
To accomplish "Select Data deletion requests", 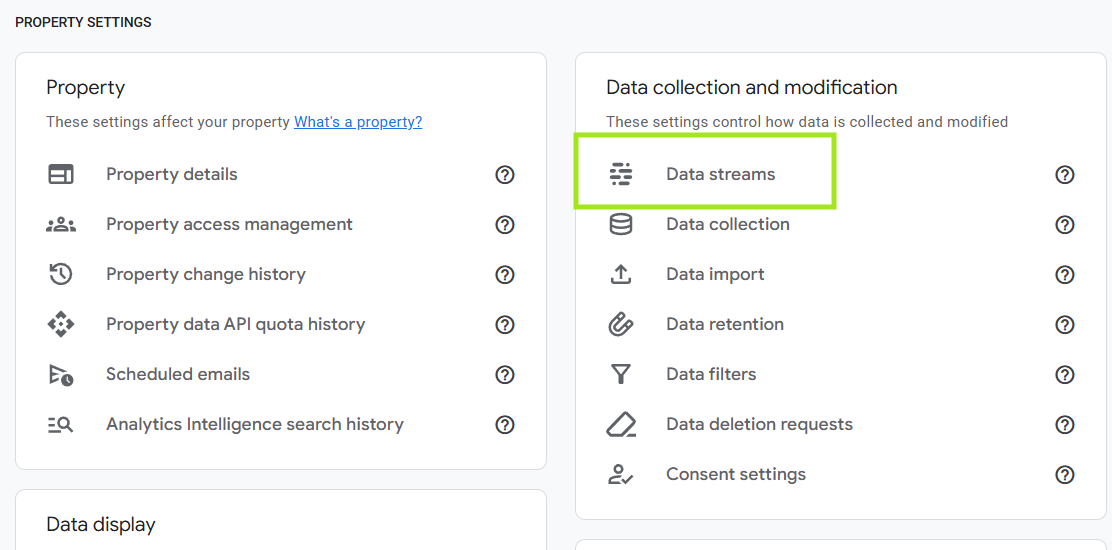I will pos(760,425).
